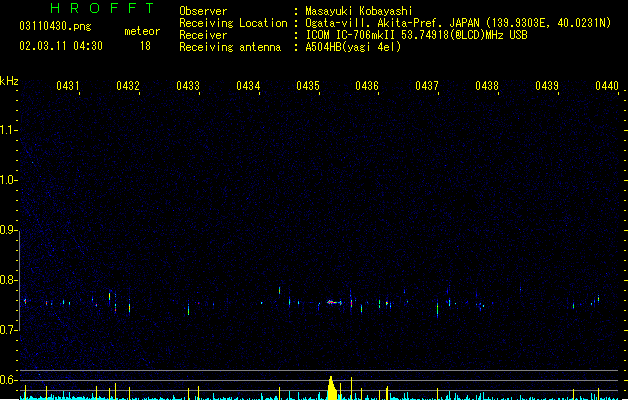Image resolution: width=629 pixels, height=400 pixels.
Task: Click the HROFFT title text
Action: click(102, 8)
